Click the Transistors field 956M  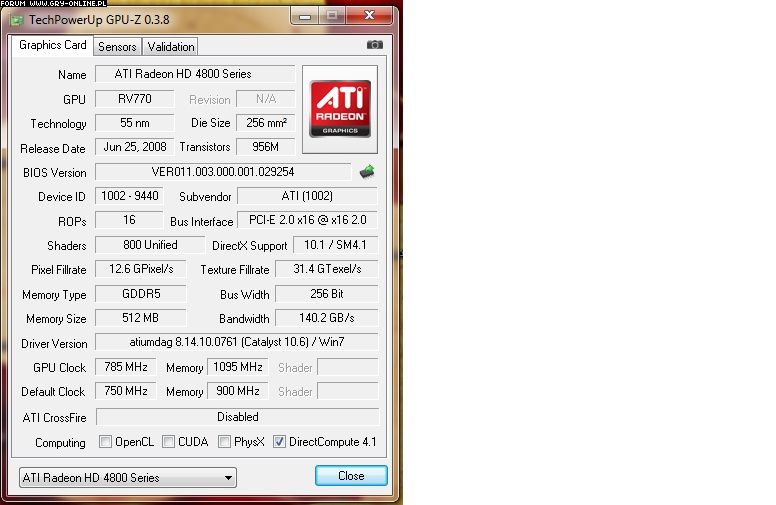point(266,147)
